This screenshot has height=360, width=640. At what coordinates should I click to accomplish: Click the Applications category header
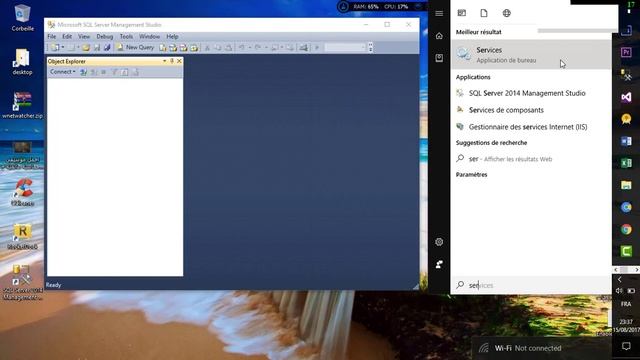[x=473, y=77]
